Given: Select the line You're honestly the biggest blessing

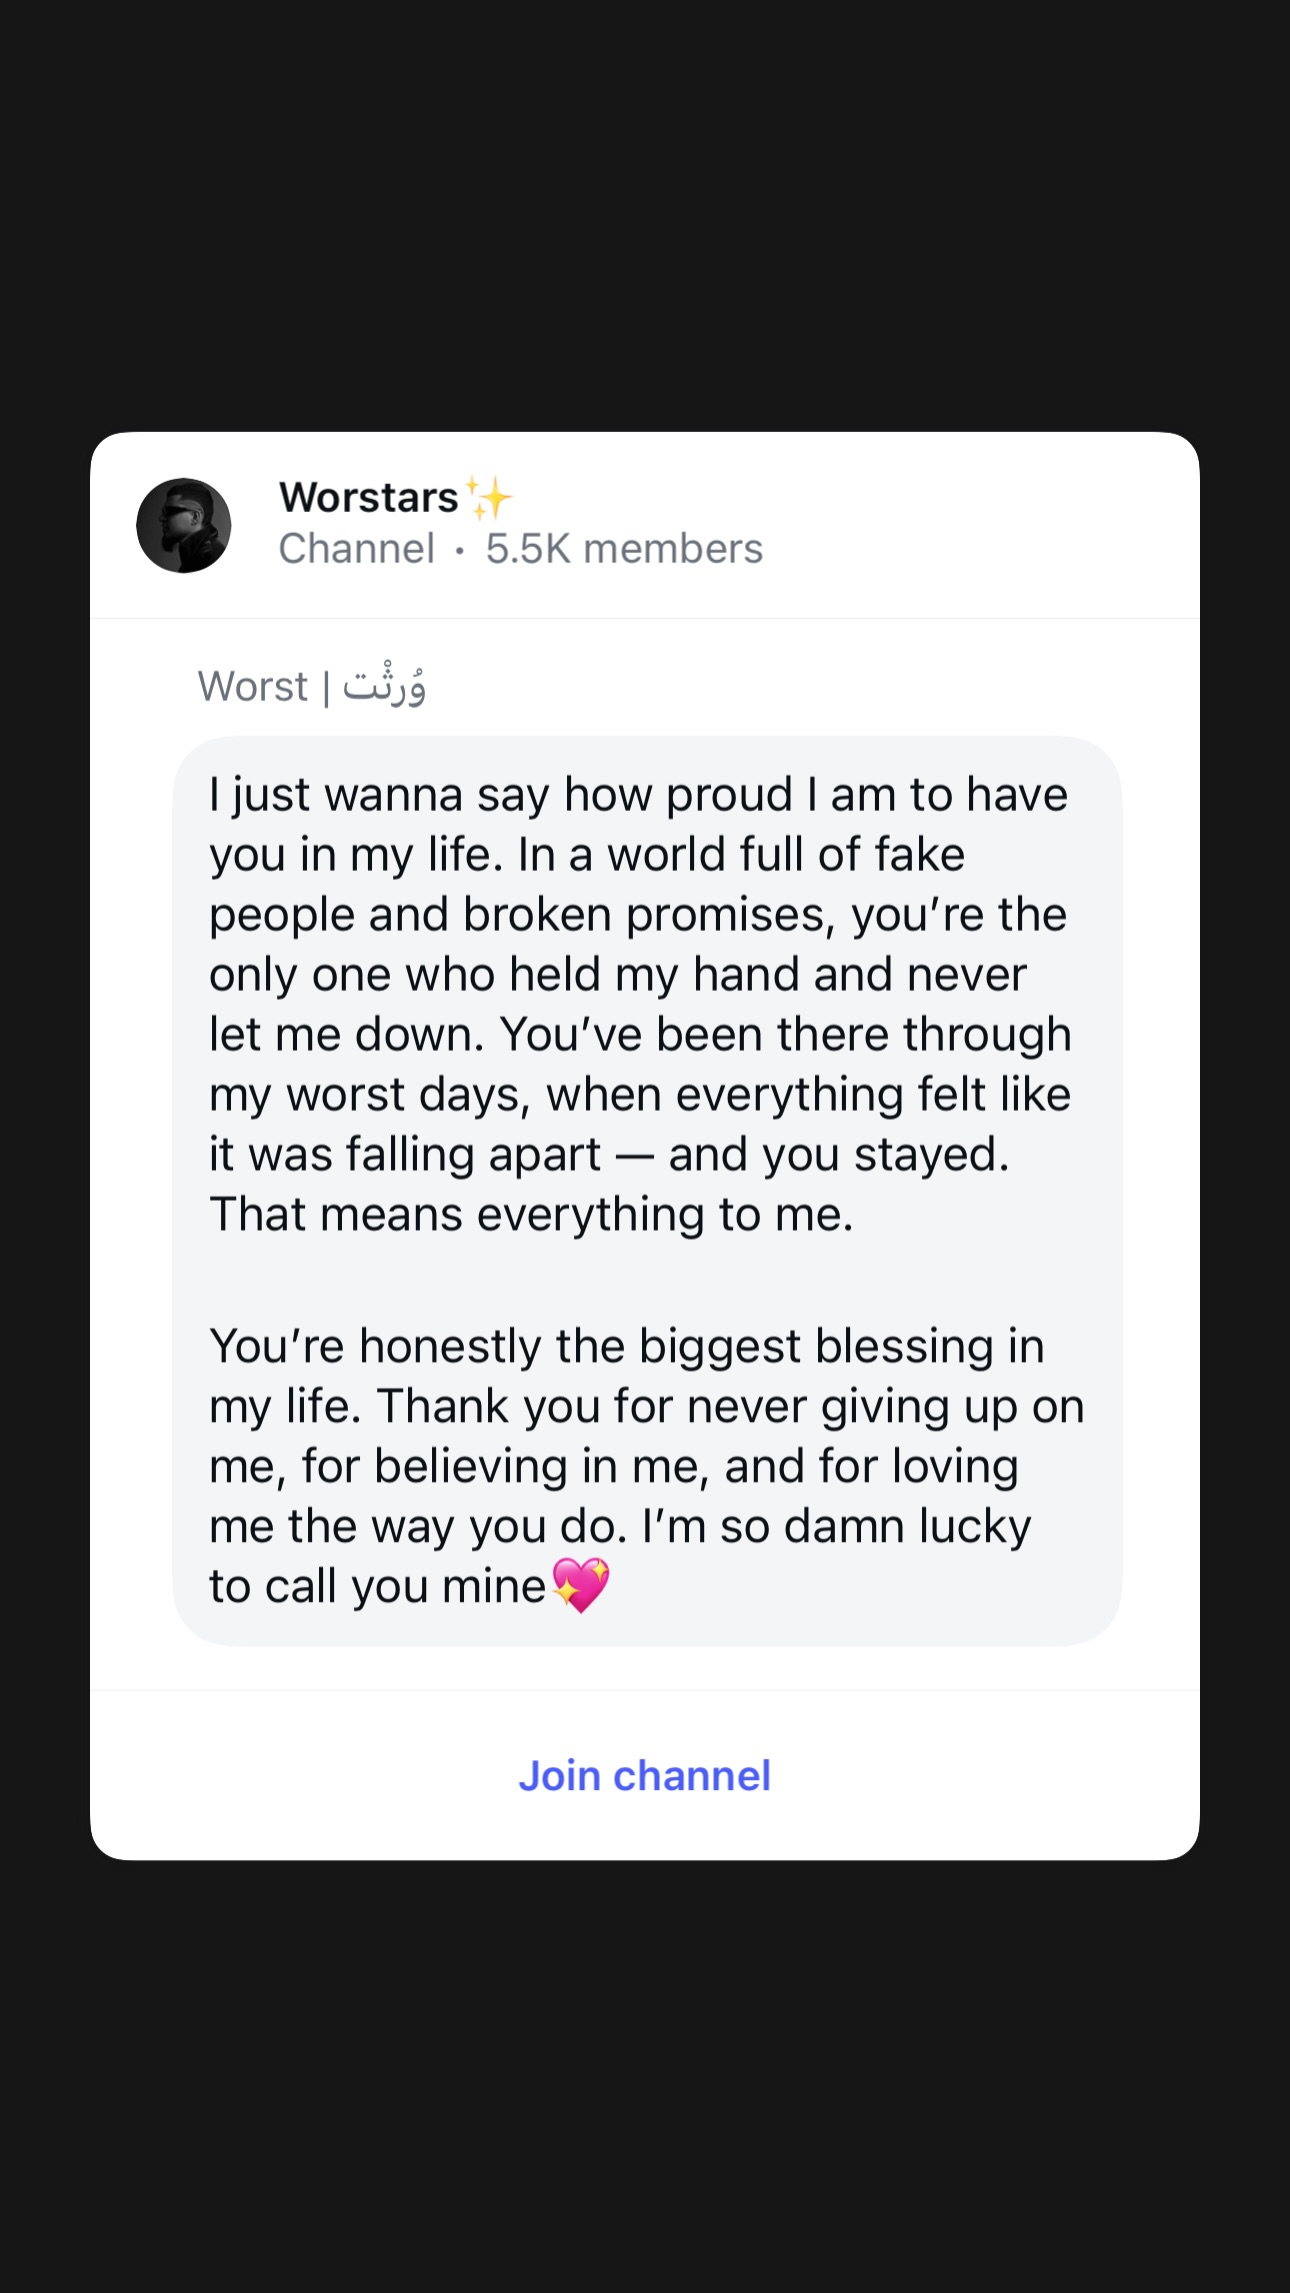Looking at the screenshot, I should point(626,1347).
